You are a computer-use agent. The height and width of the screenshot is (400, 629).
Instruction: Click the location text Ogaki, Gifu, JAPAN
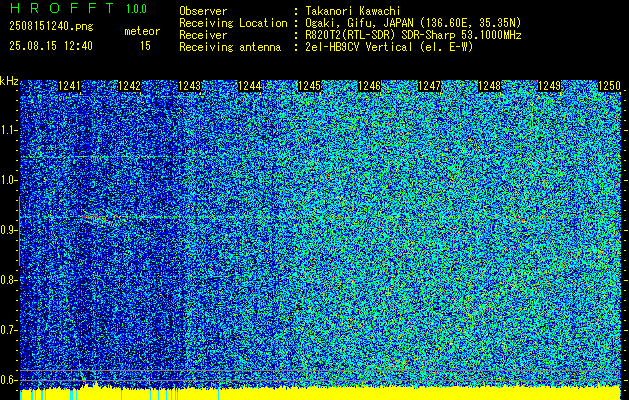[359, 23]
